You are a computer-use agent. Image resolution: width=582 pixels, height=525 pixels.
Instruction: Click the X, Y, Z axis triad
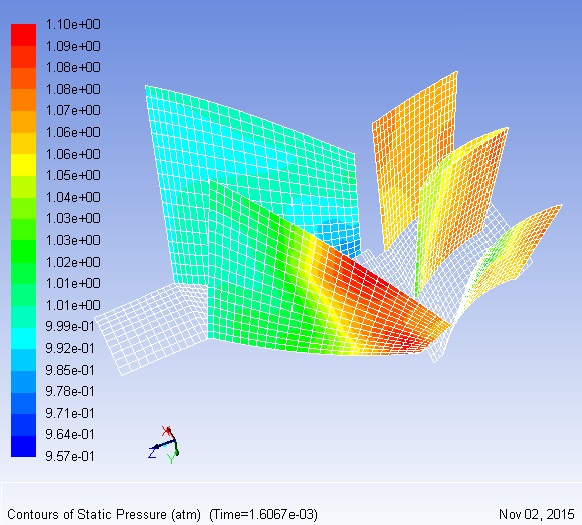164,445
